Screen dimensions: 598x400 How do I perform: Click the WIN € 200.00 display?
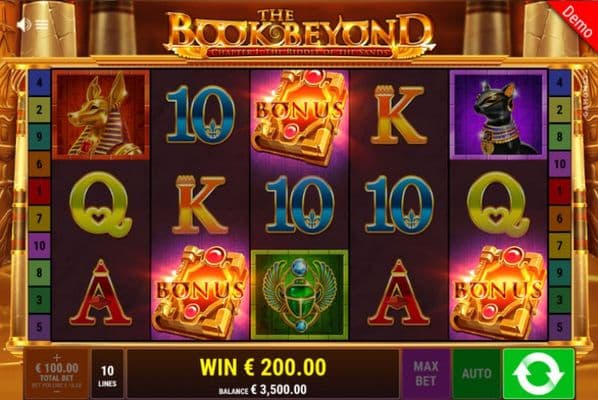263,367
